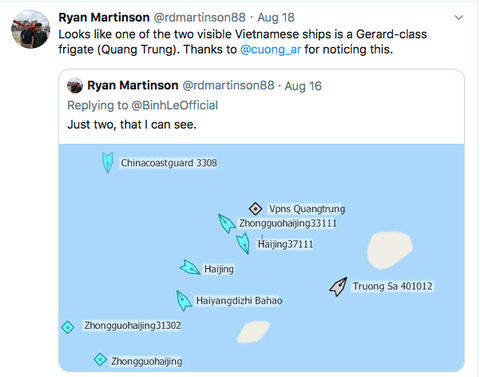Click the small island near map bottom
This screenshot has height=377, width=480.
[x=253, y=332]
